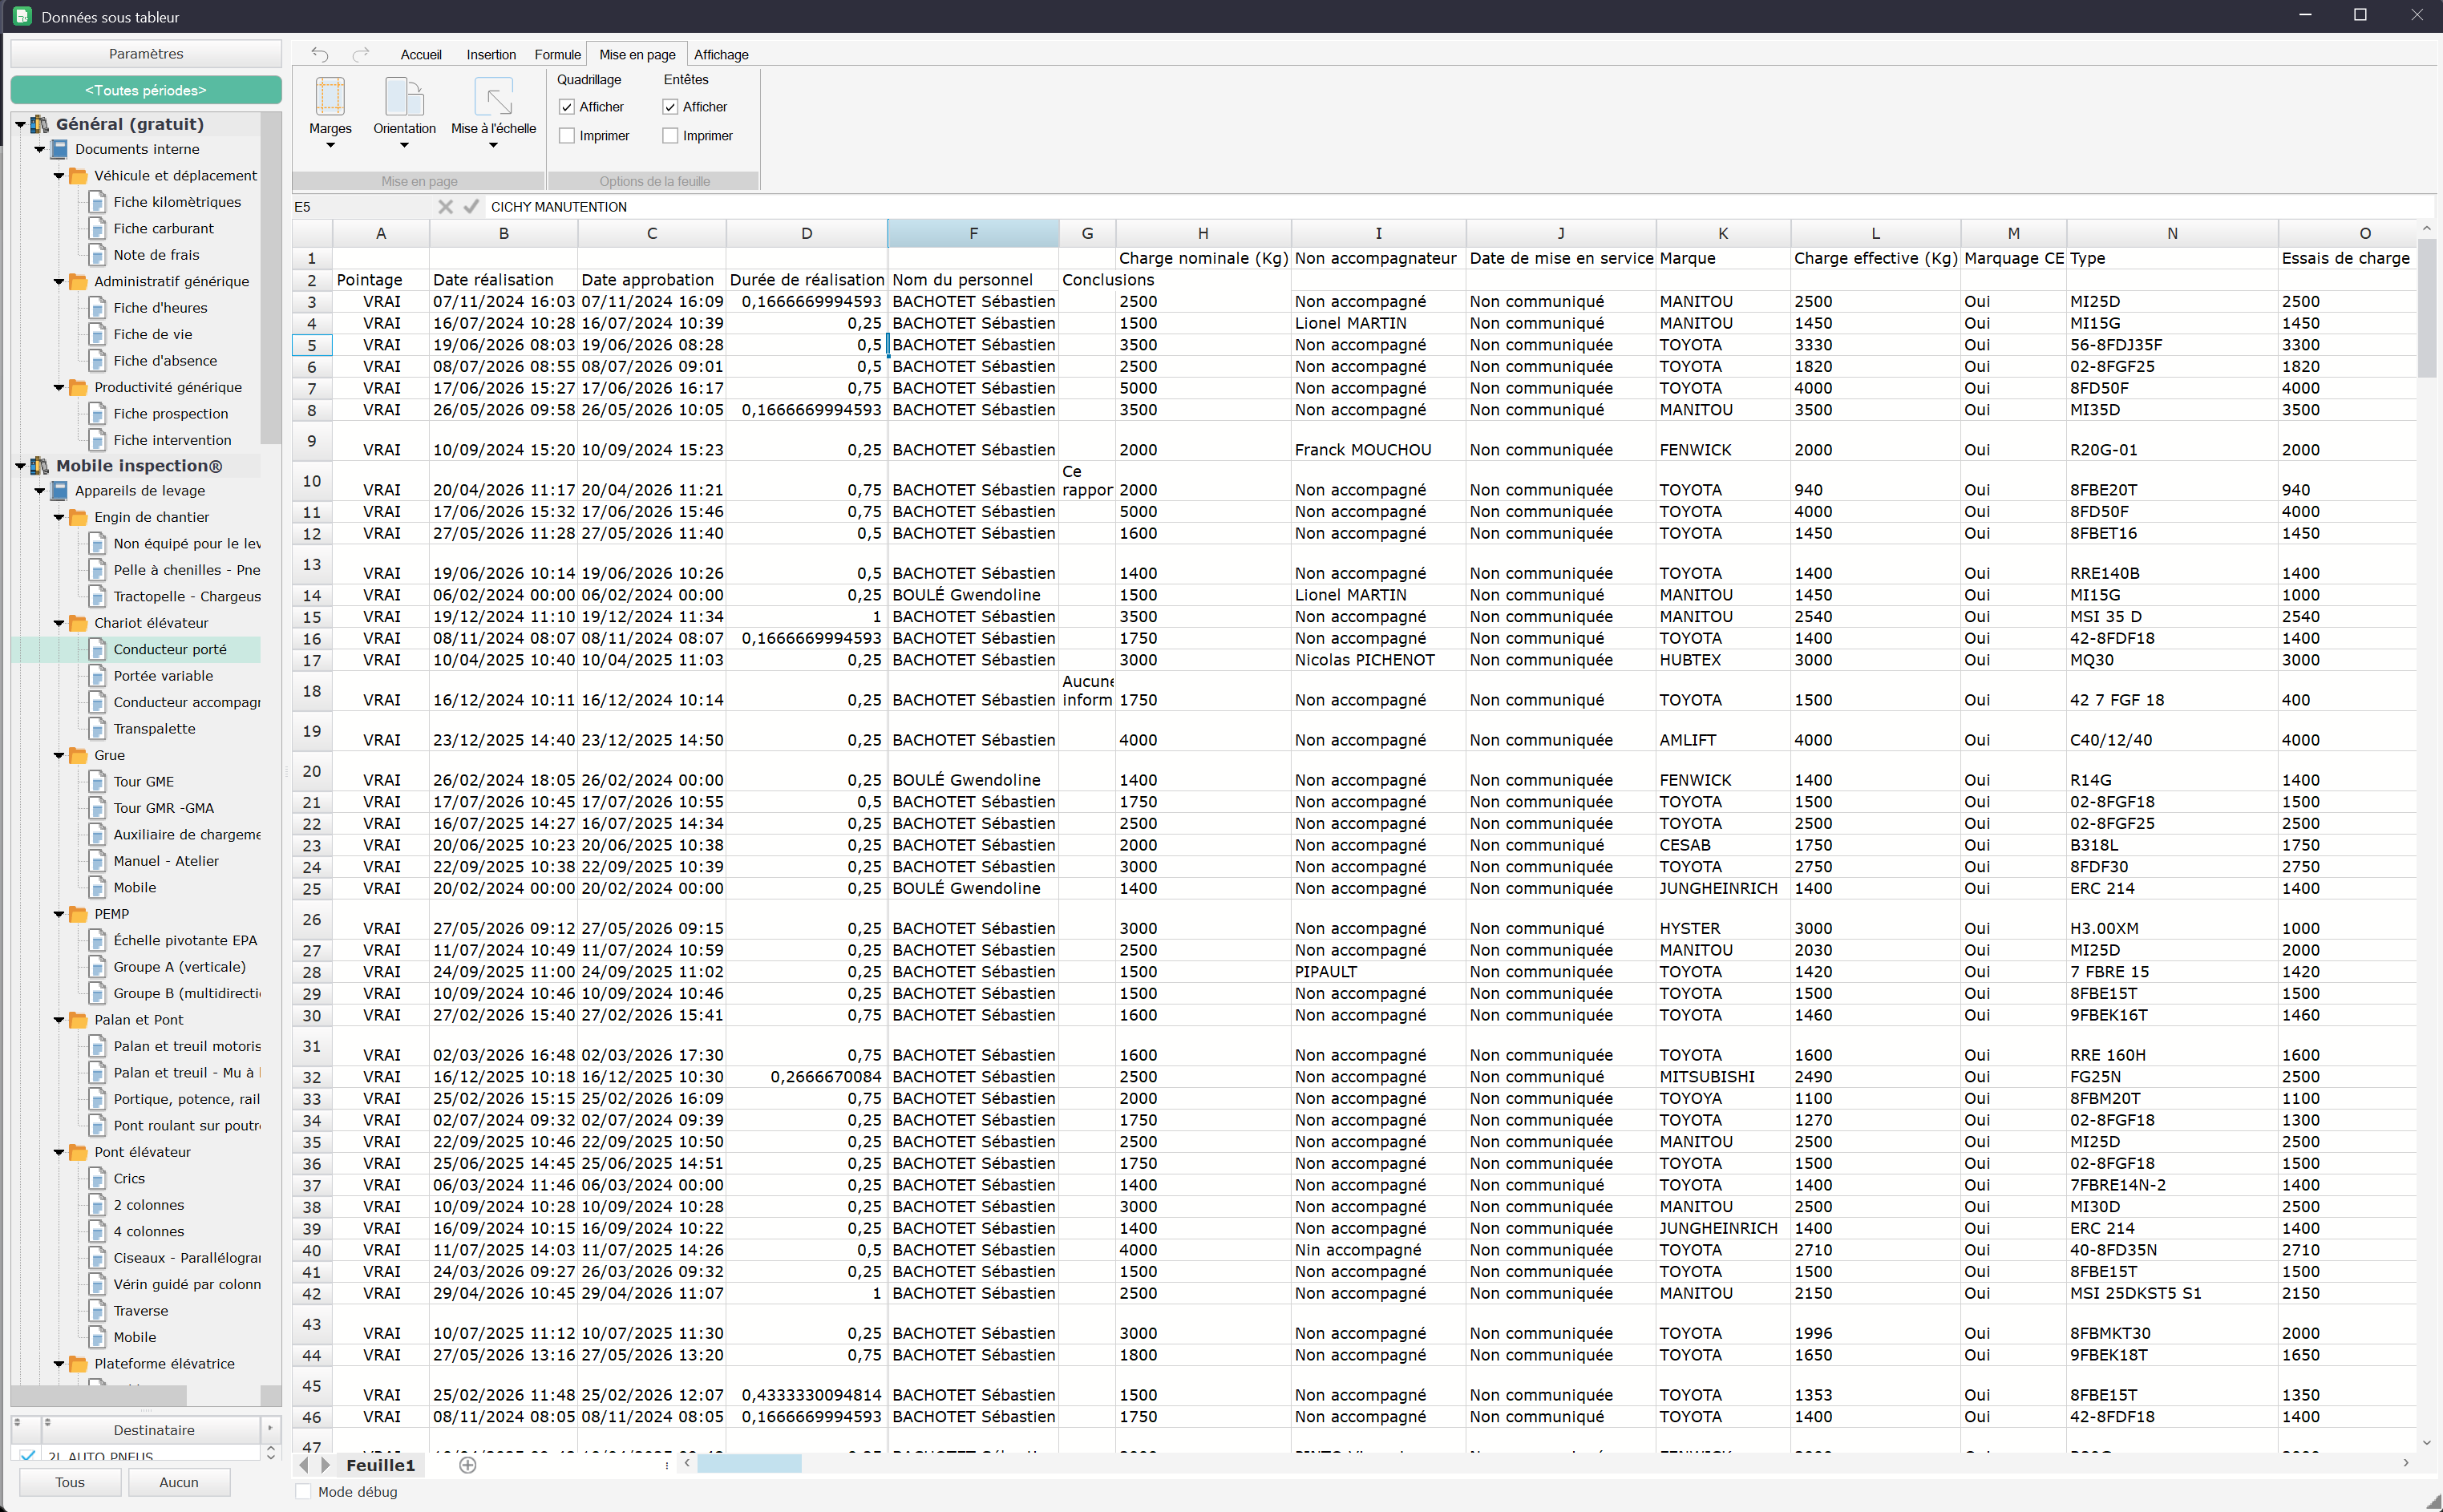Open the Portée variable document
2443x1512 pixels.
(163, 676)
